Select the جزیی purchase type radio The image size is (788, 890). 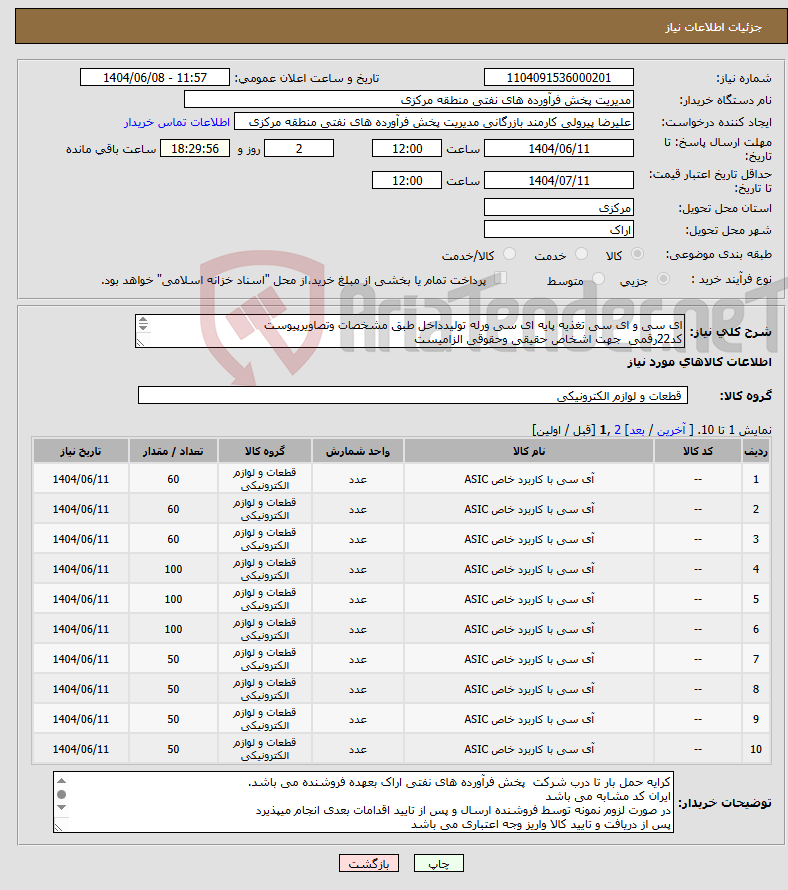(x=663, y=279)
